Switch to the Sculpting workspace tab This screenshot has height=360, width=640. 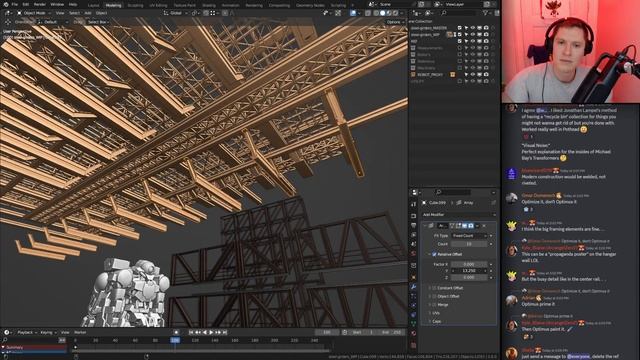click(135, 5)
